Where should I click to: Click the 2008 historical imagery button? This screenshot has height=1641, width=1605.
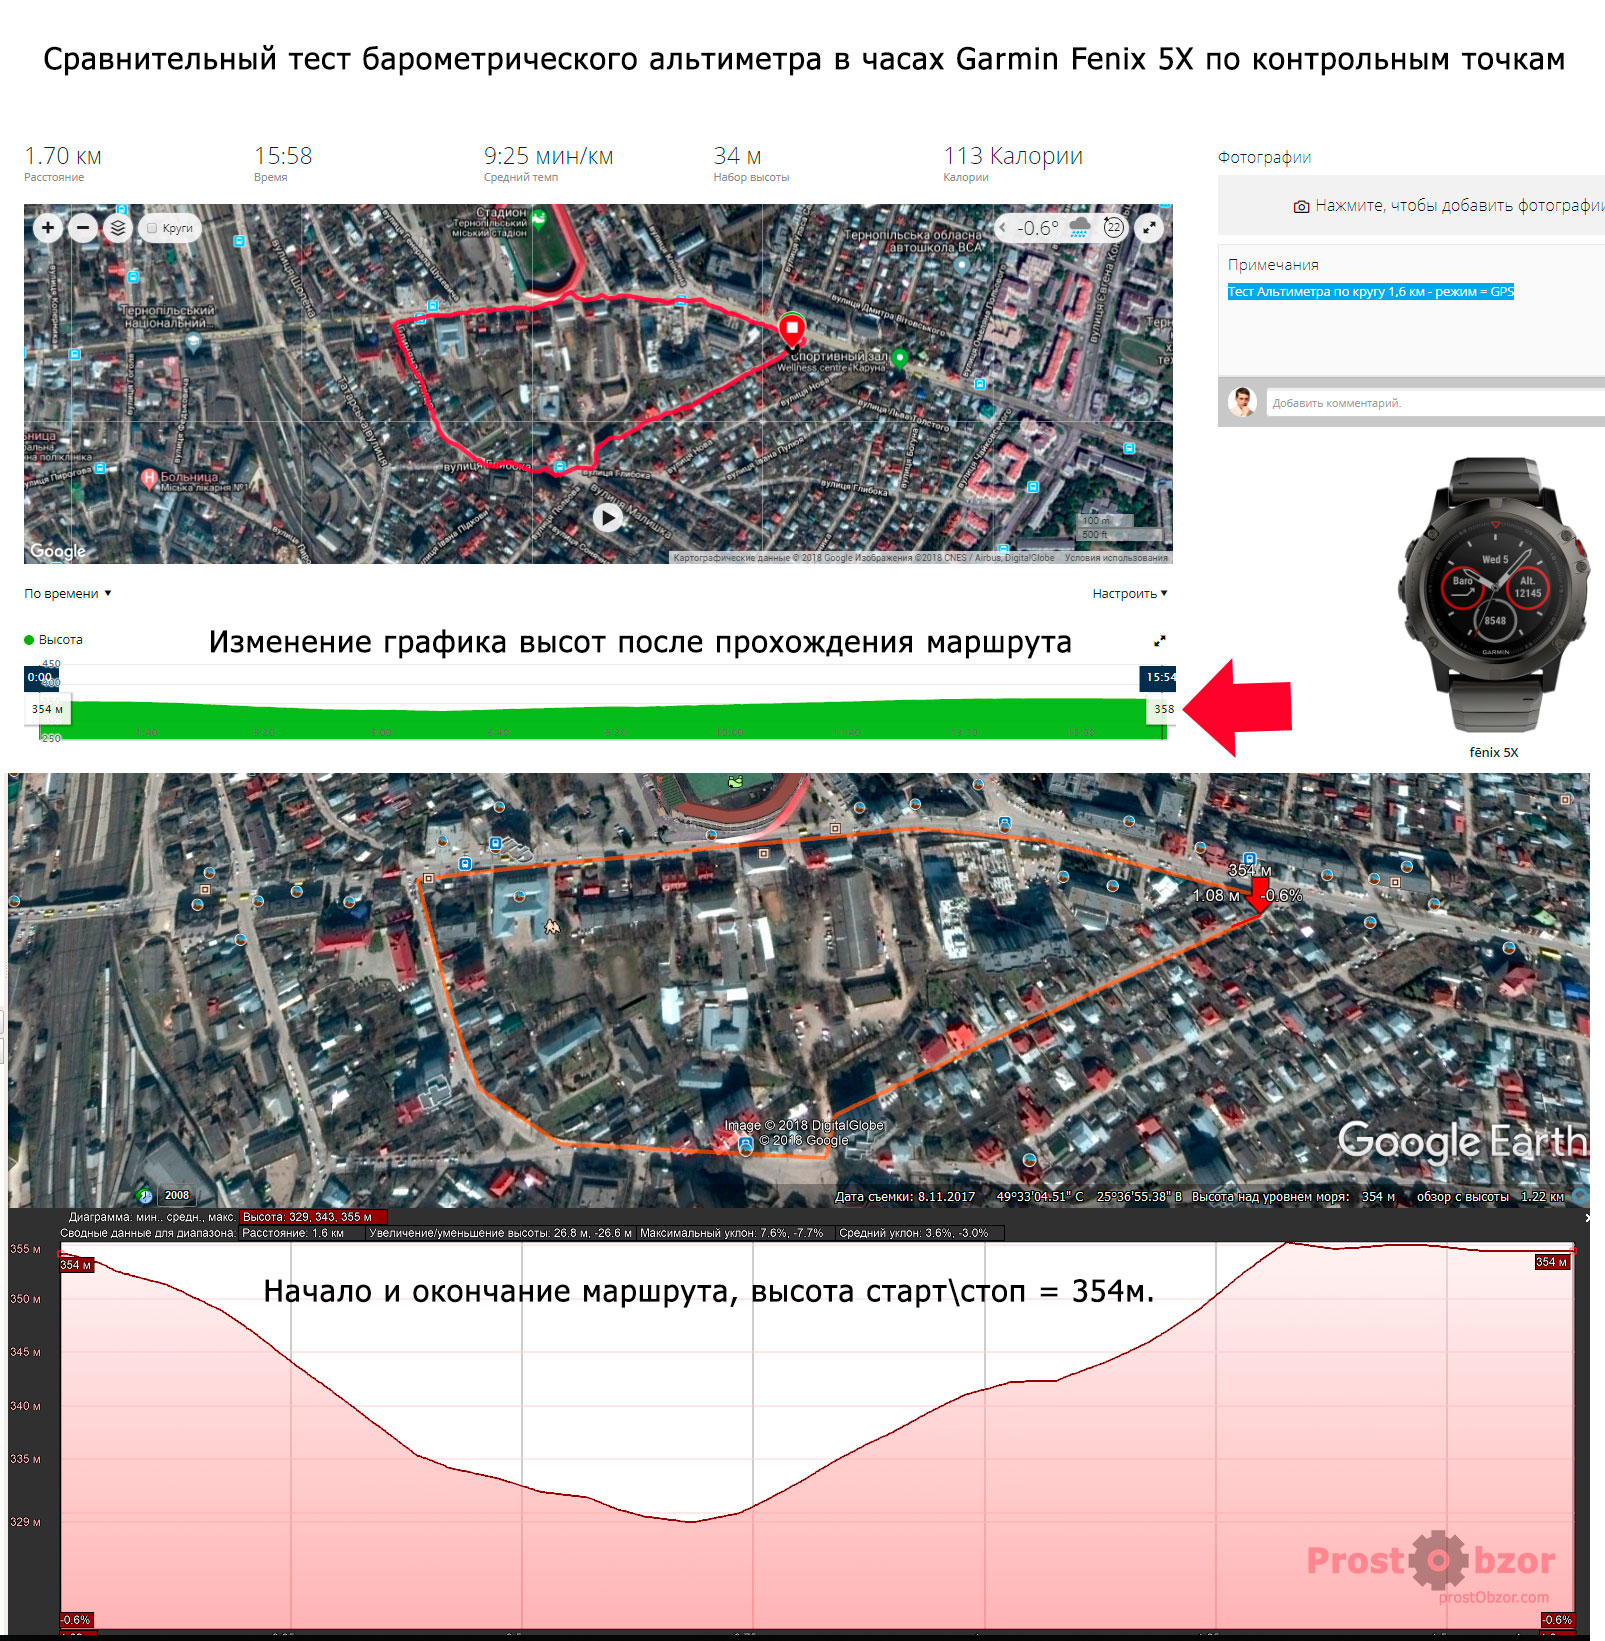(x=176, y=1195)
